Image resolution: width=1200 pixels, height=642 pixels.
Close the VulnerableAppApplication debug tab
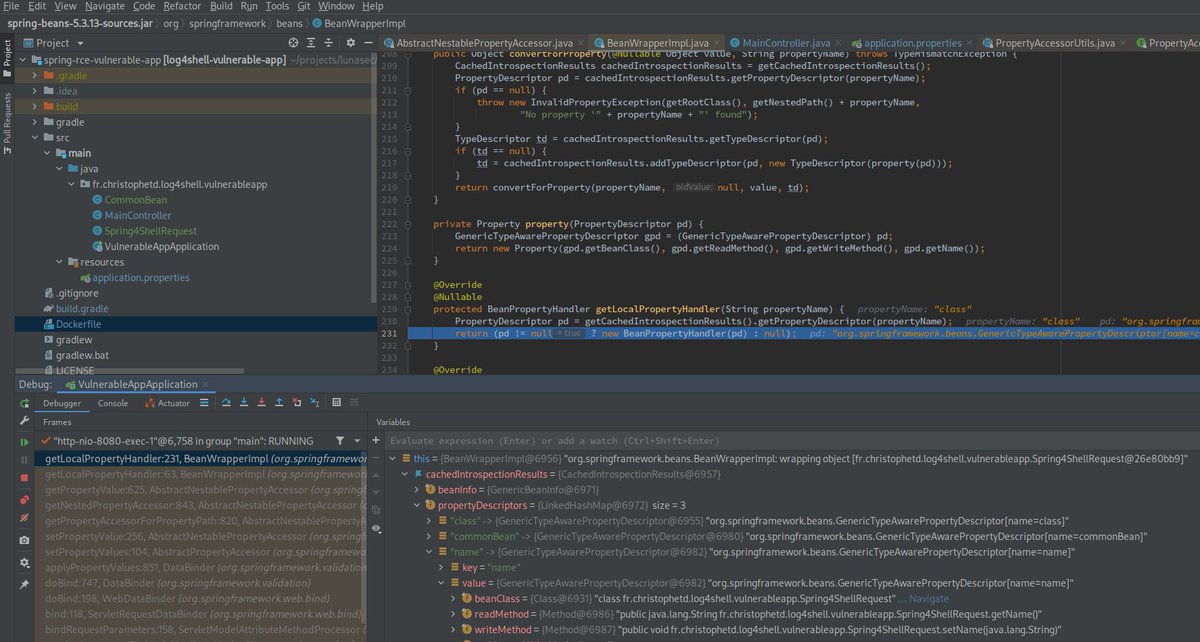click(x=206, y=384)
